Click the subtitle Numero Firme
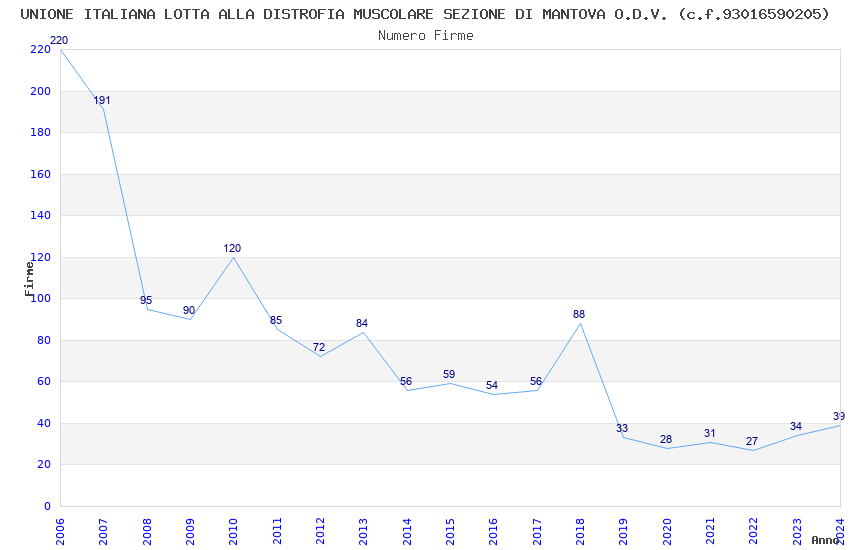The width and height of the screenshot is (850, 550). point(426,36)
